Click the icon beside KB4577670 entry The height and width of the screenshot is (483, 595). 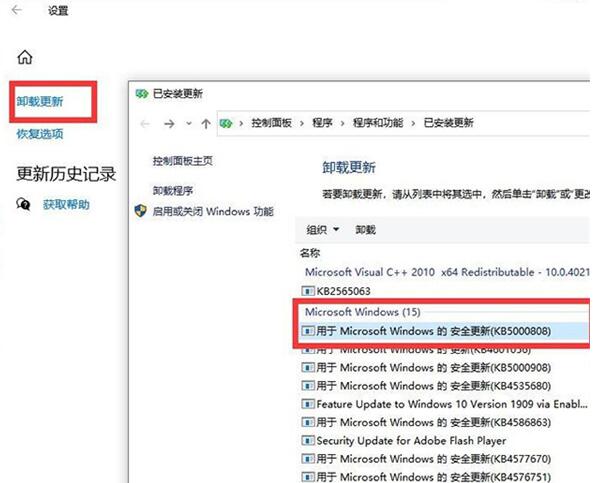point(308,458)
